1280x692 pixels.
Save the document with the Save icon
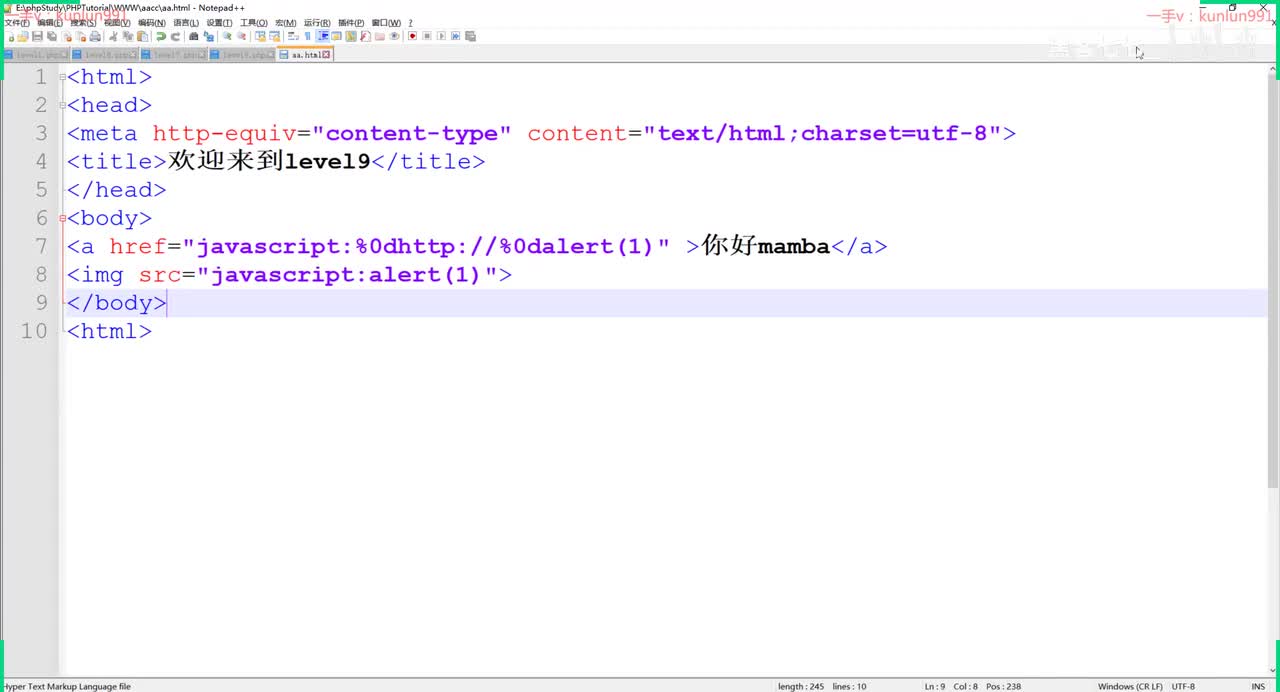pos(36,36)
